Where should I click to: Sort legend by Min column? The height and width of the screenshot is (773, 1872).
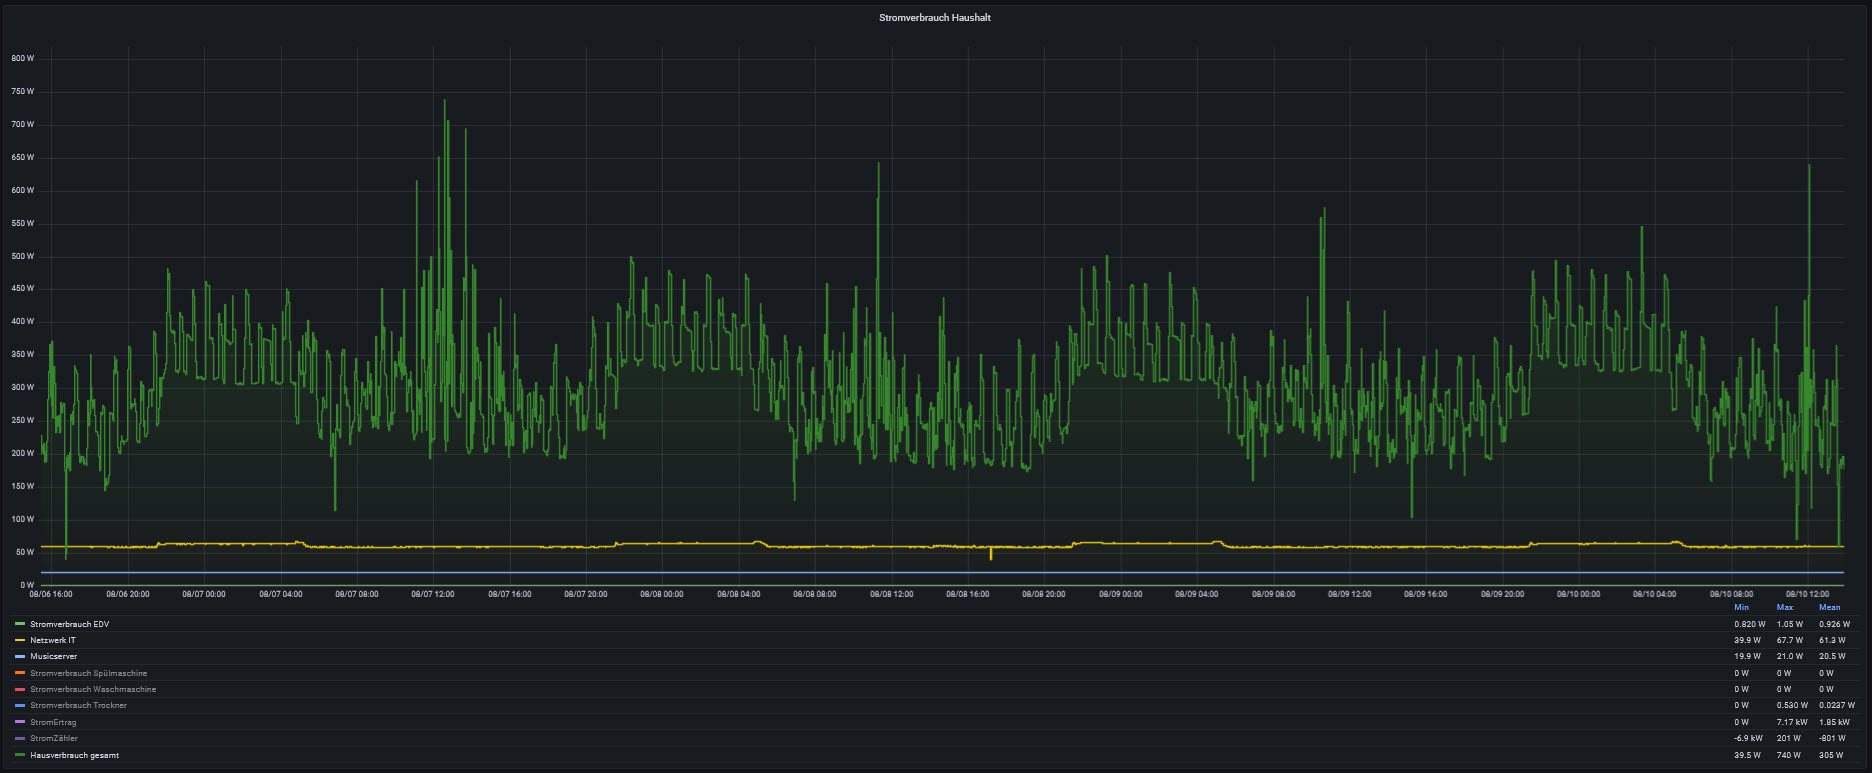pyautogui.click(x=1741, y=607)
